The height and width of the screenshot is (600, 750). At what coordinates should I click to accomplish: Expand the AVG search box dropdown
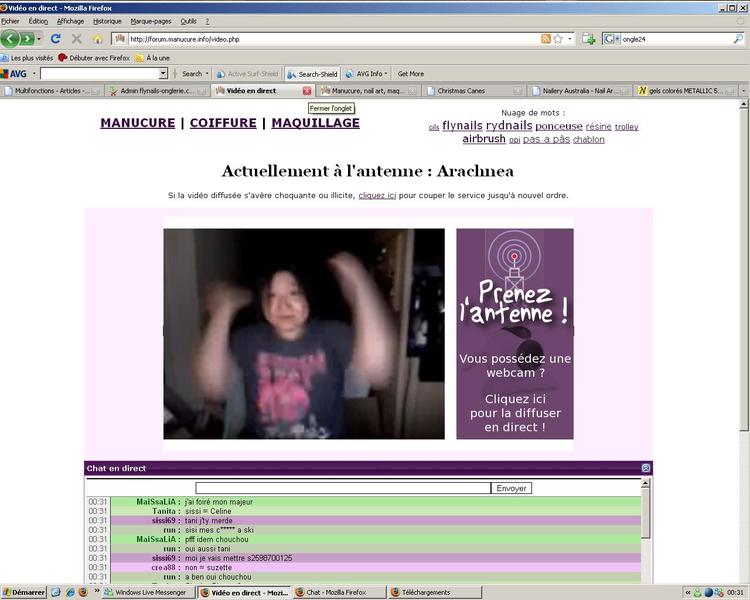[163, 73]
